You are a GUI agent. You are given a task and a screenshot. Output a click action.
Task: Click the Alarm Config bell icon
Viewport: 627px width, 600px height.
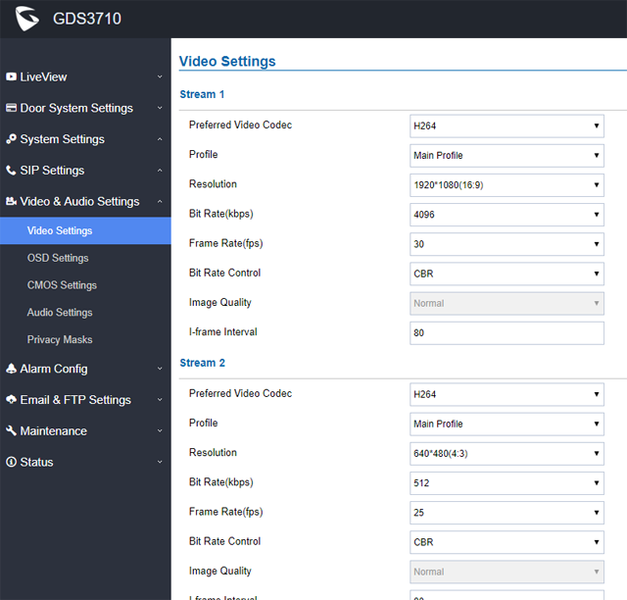(x=11, y=369)
